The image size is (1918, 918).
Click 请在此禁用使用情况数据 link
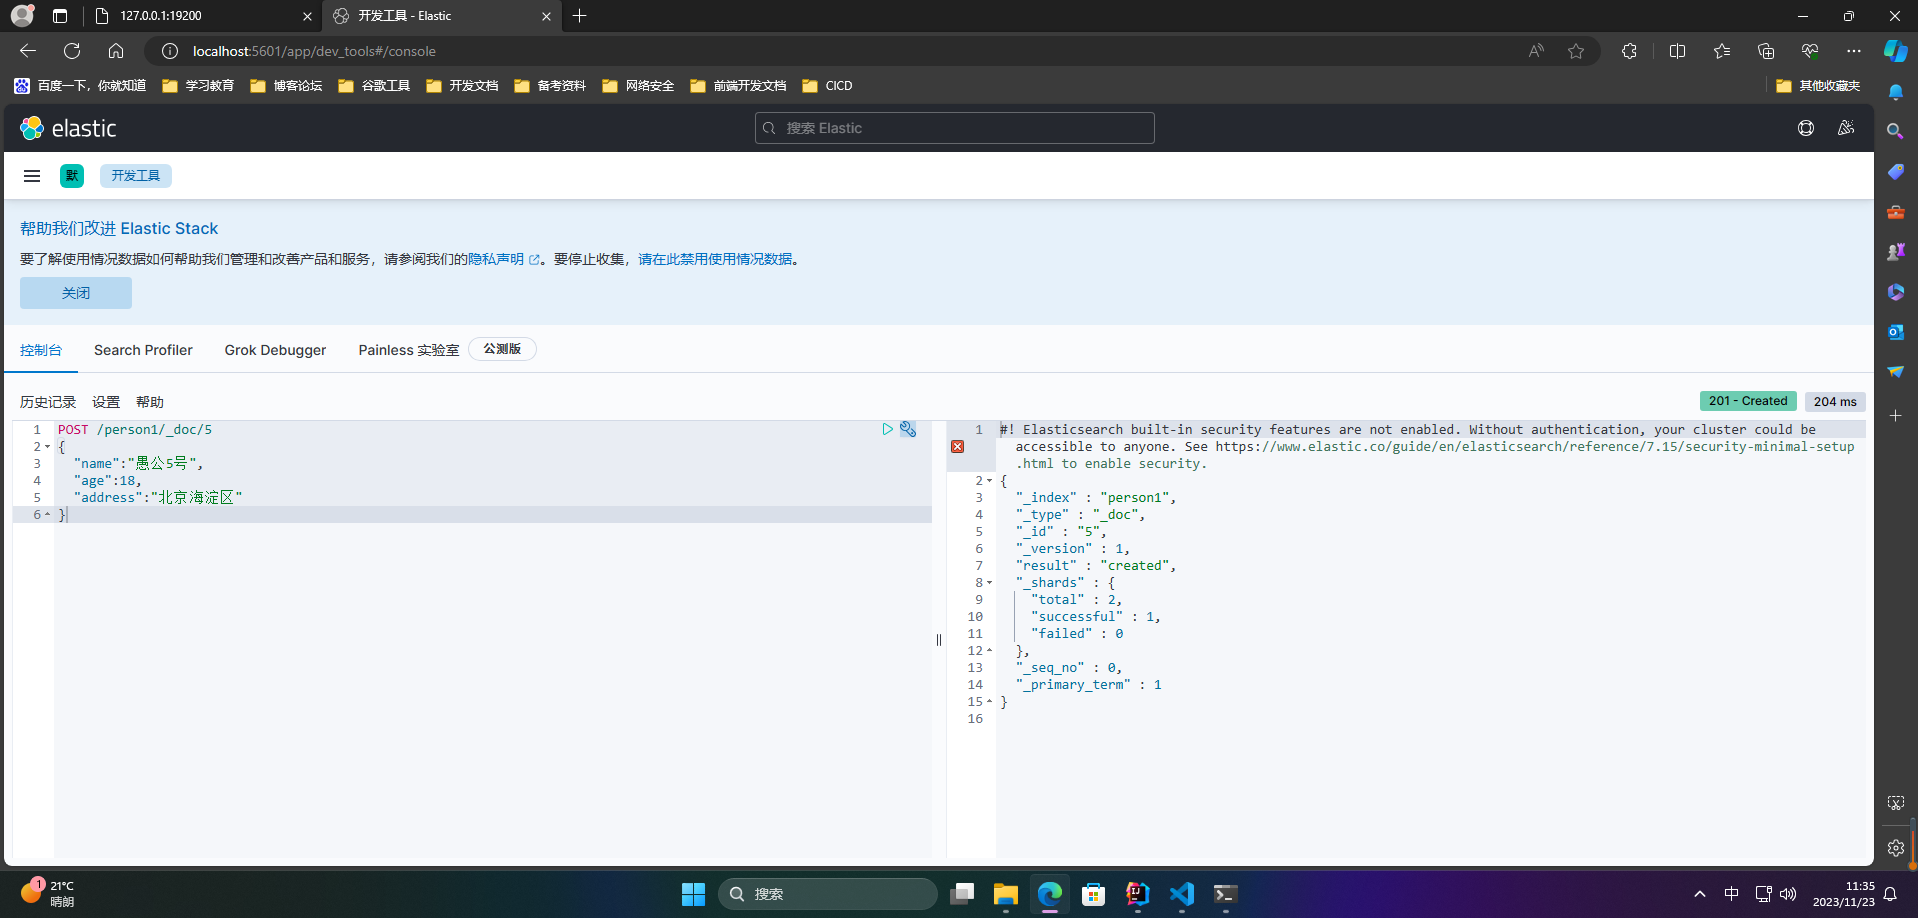click(x=715, y=259)
